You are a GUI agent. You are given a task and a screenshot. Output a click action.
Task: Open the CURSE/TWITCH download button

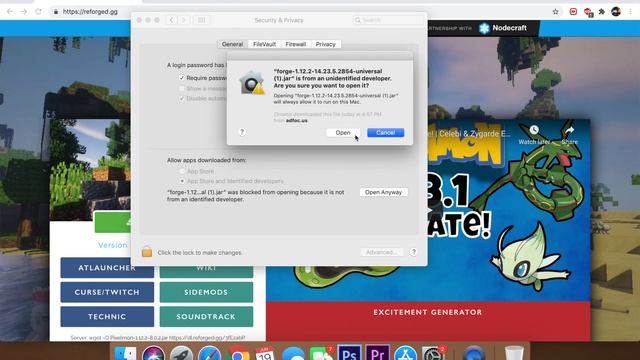coord(107,292)
